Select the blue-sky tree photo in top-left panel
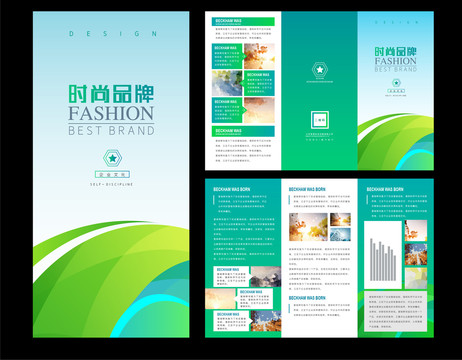Viewport: 462px width, 360px height. (227, 83)
